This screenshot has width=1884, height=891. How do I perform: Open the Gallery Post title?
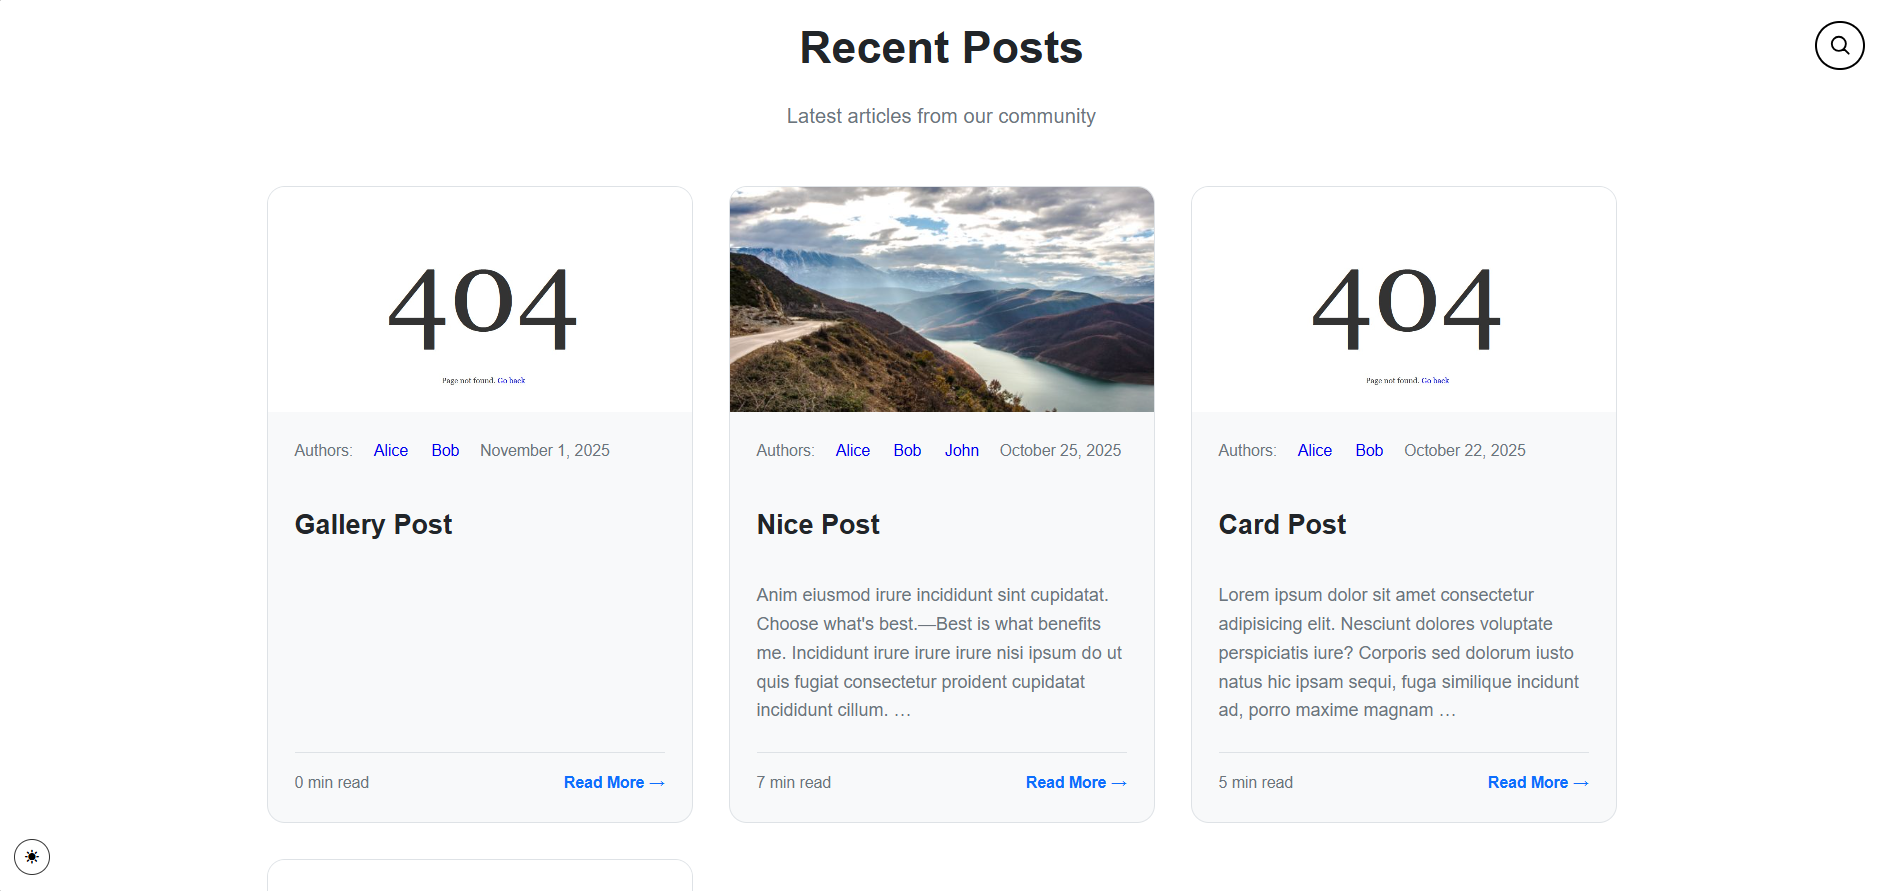coord(373,525)
